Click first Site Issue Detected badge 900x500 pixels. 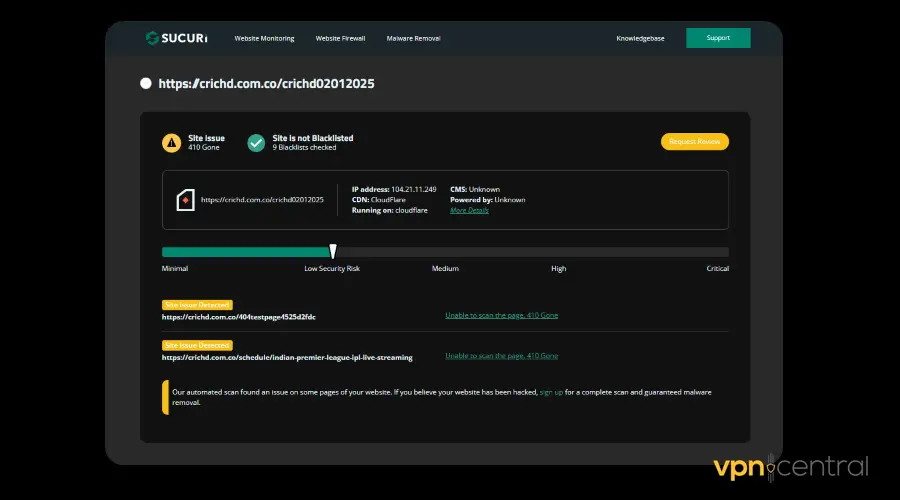pos(197,305)
